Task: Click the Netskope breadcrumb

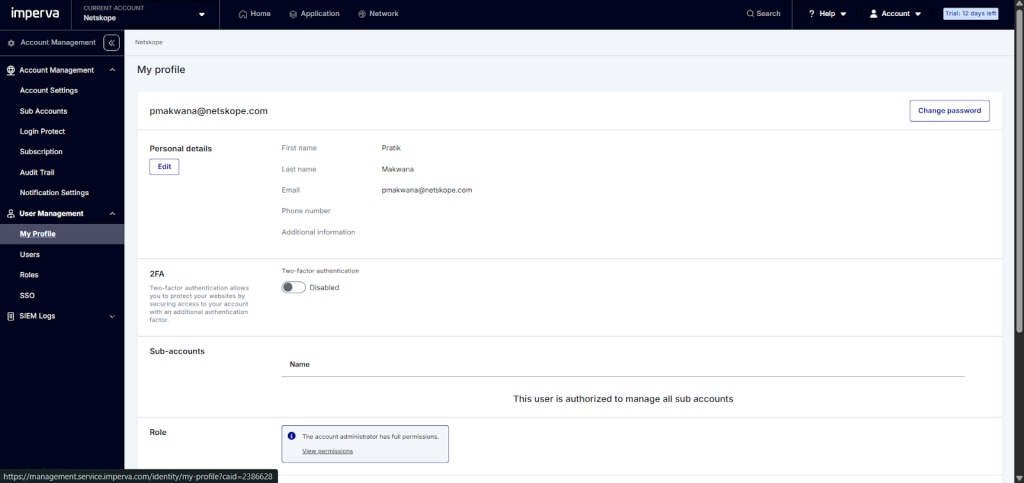Action: coord(149,42)
